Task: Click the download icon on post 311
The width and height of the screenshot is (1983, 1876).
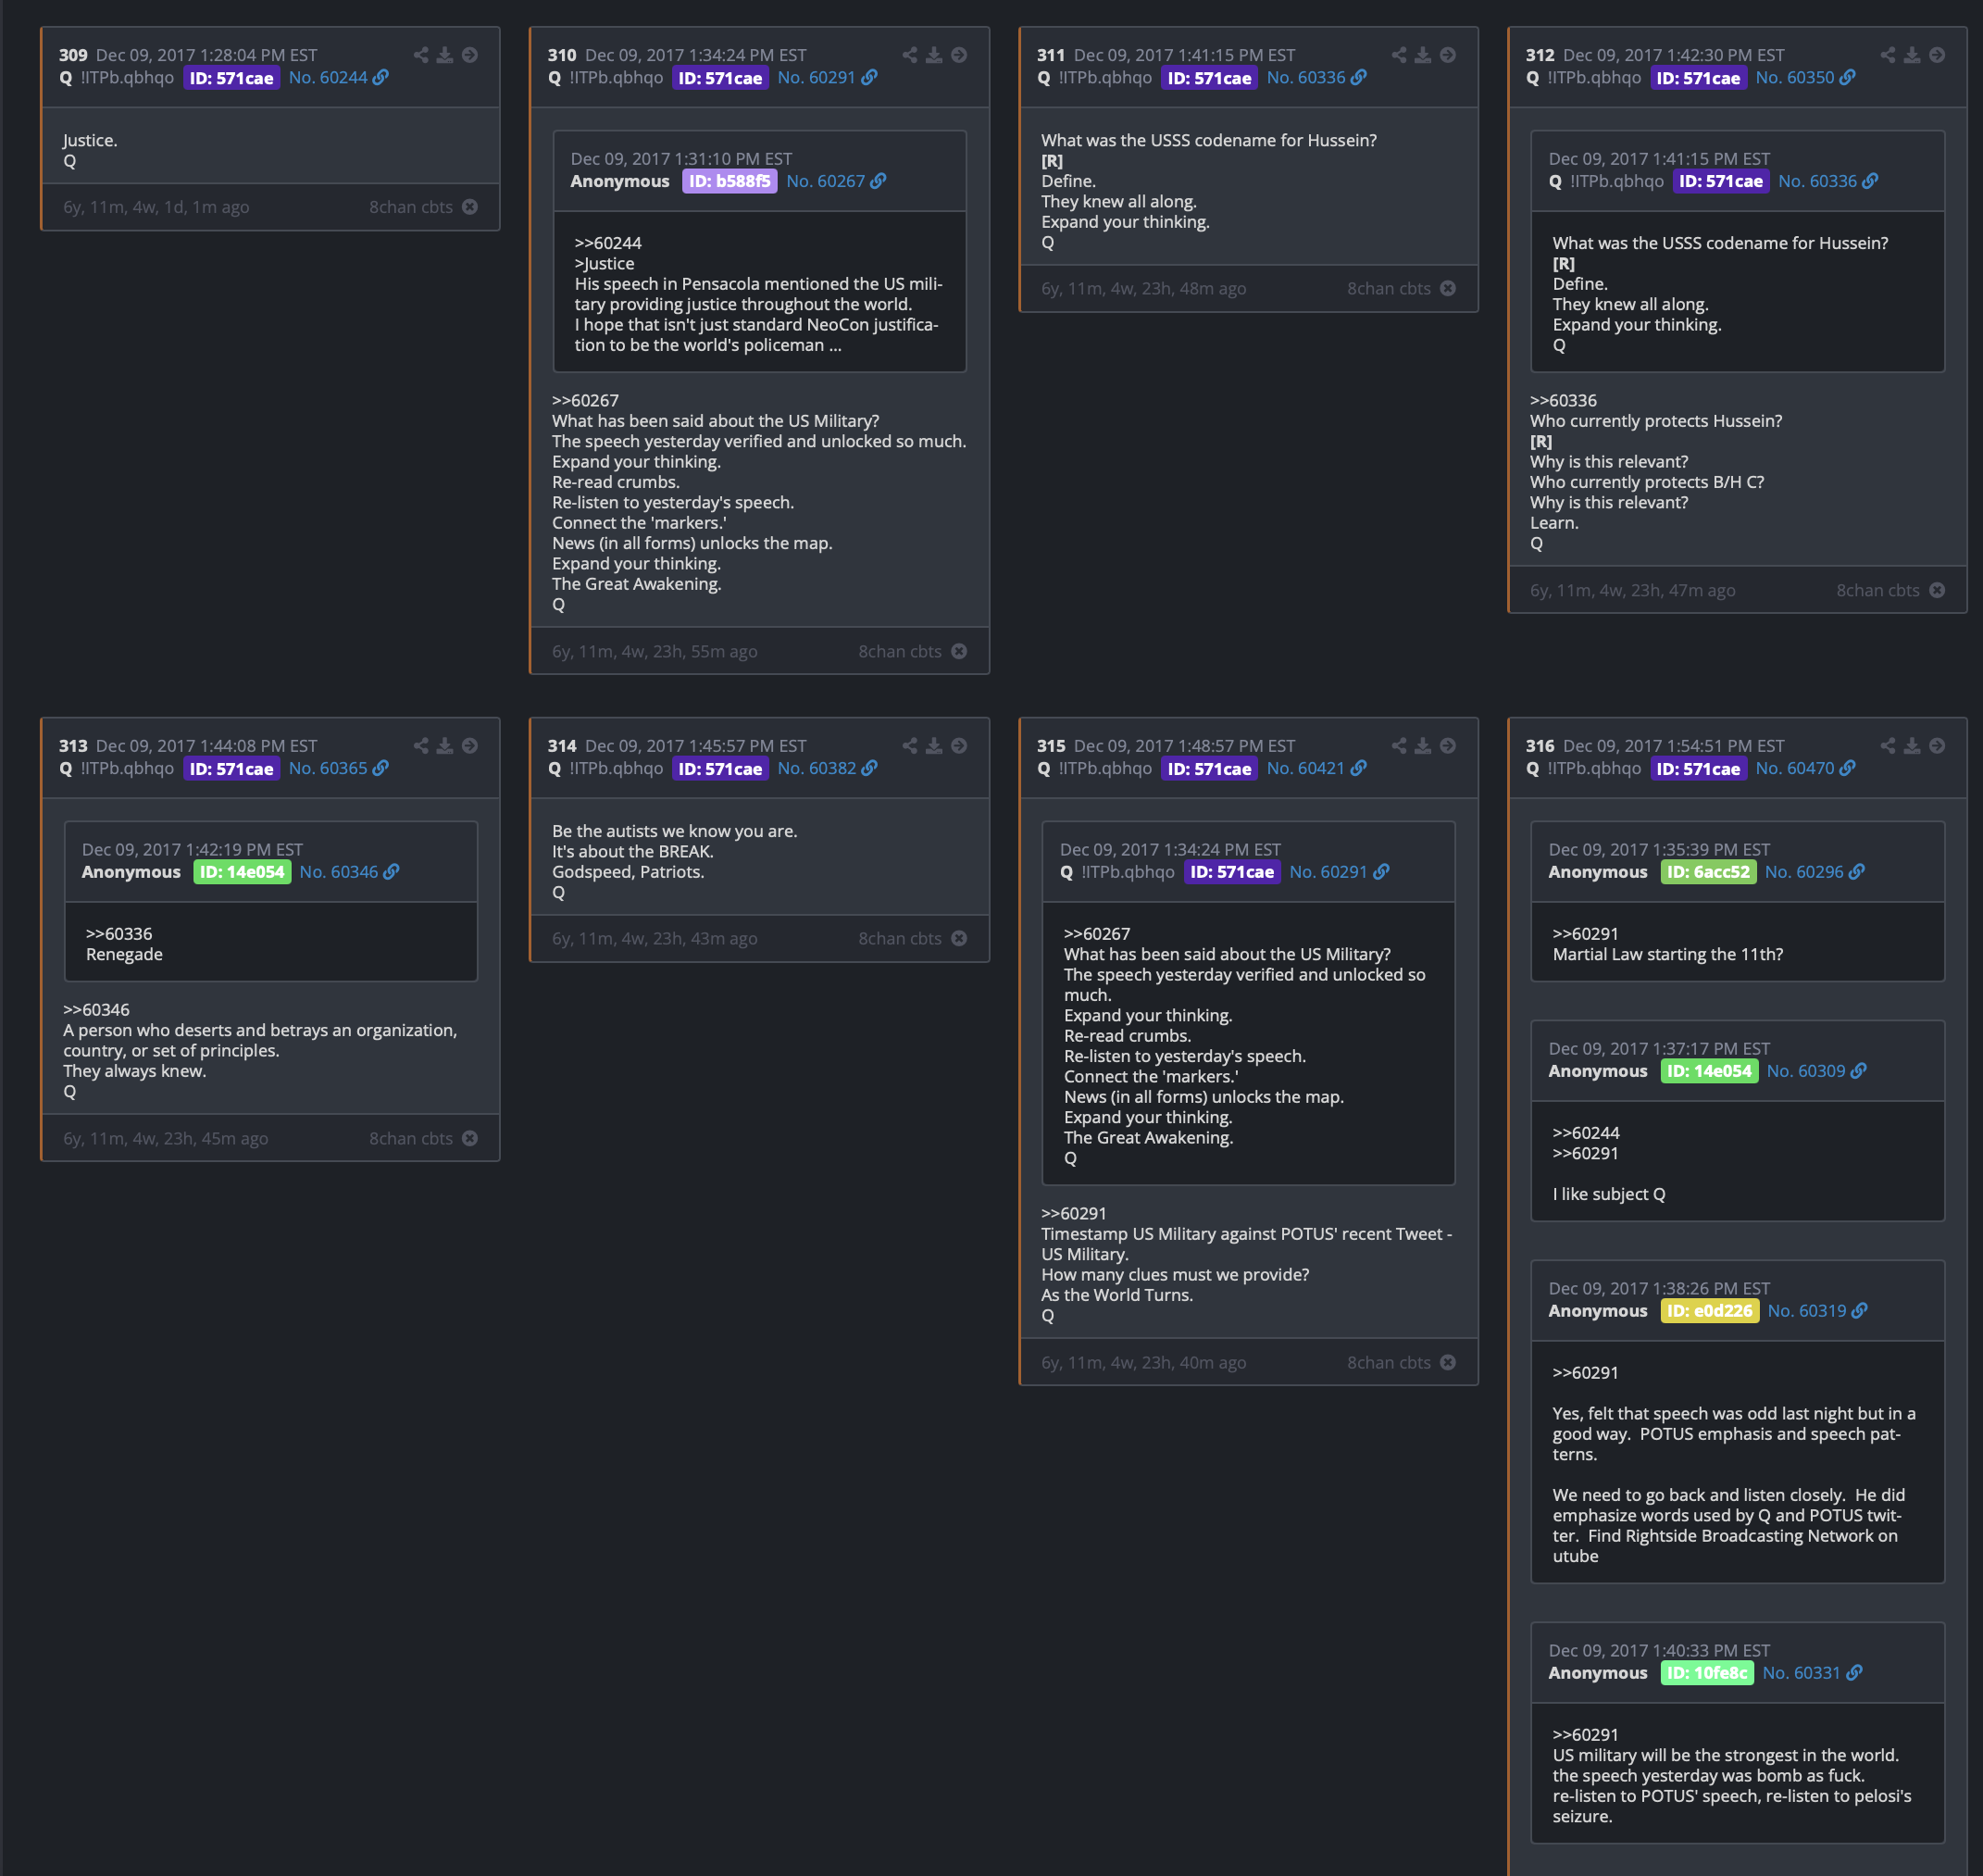Action: point(1423,55)
